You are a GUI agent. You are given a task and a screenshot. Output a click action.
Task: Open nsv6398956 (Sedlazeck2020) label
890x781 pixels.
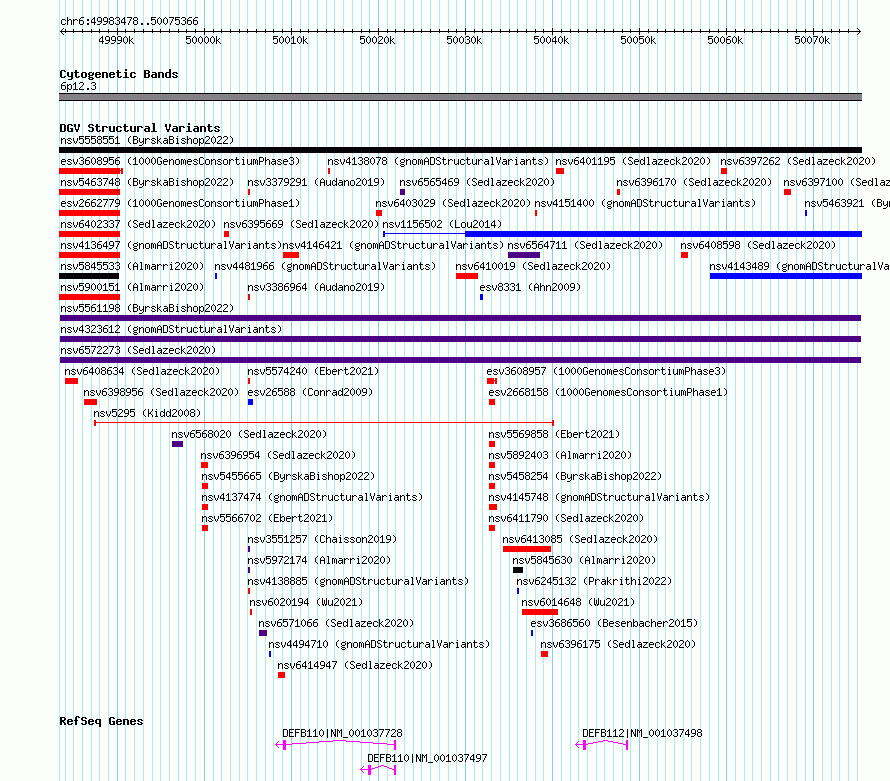coord(161,392)
